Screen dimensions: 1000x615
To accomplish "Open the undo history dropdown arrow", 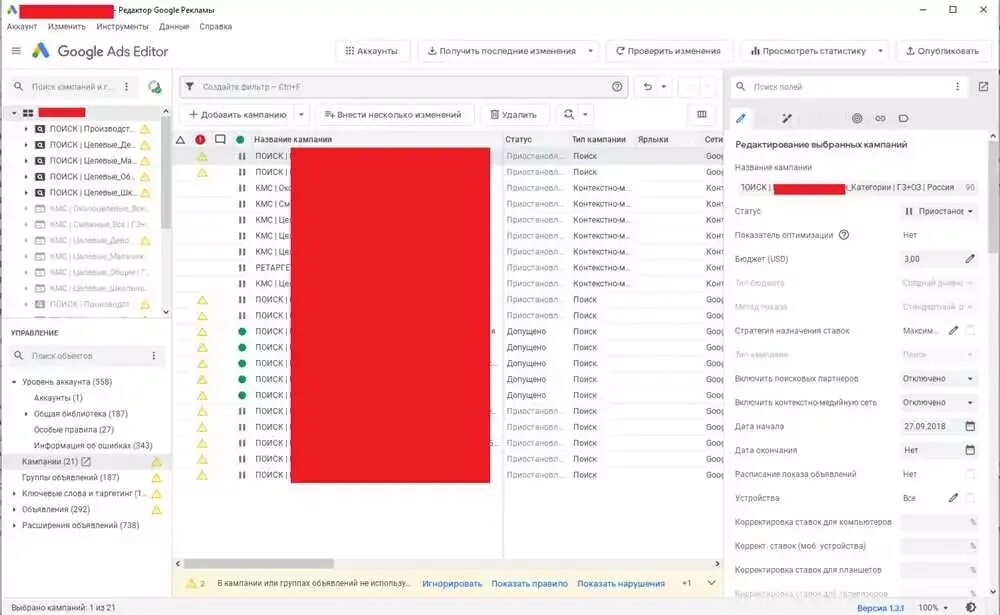I will point(663,86).
